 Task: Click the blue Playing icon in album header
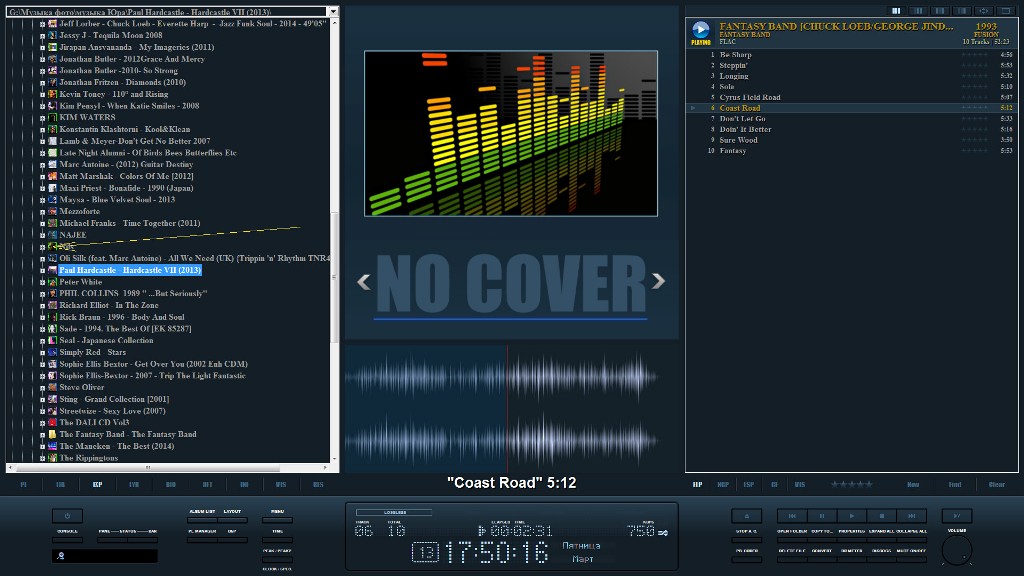701,31
